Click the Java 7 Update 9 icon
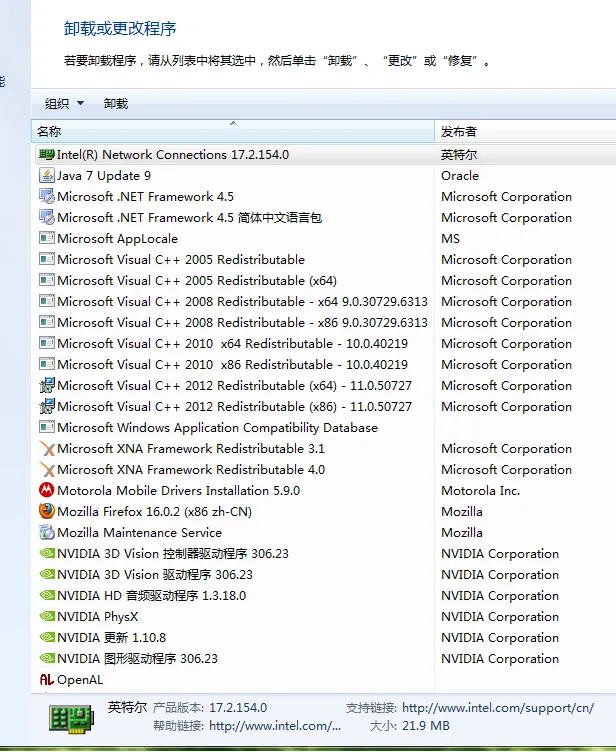616x752 pixels. coord(47,176)
